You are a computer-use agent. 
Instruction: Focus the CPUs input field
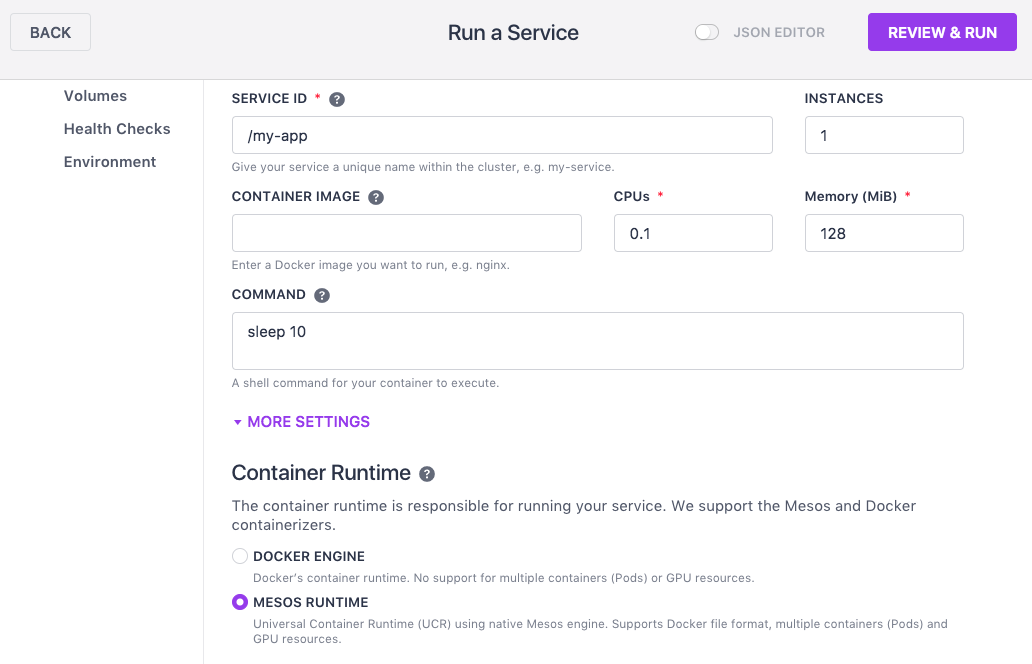tap(693, 233)
